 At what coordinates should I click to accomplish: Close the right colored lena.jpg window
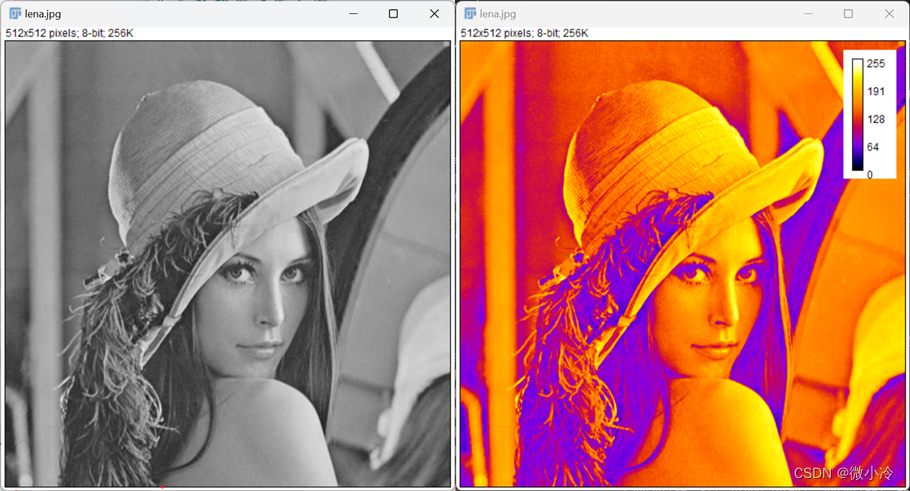click(x=889, y=13)
